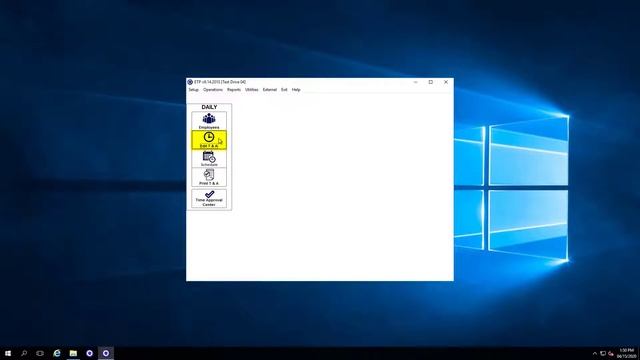
Task: Open the Operations menu
Action: (x=213, y=90)
